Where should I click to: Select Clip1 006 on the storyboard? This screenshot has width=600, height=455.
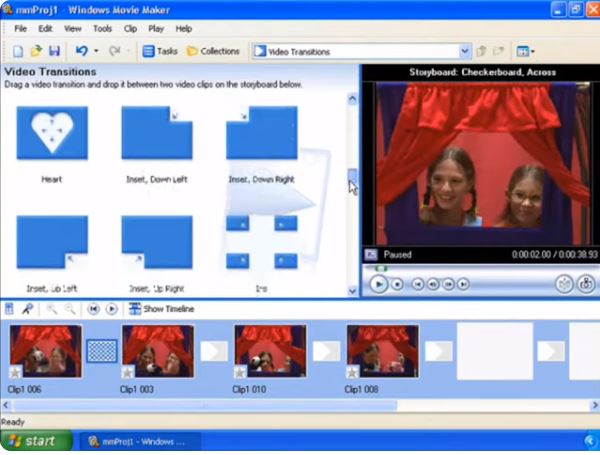point(46,351)
